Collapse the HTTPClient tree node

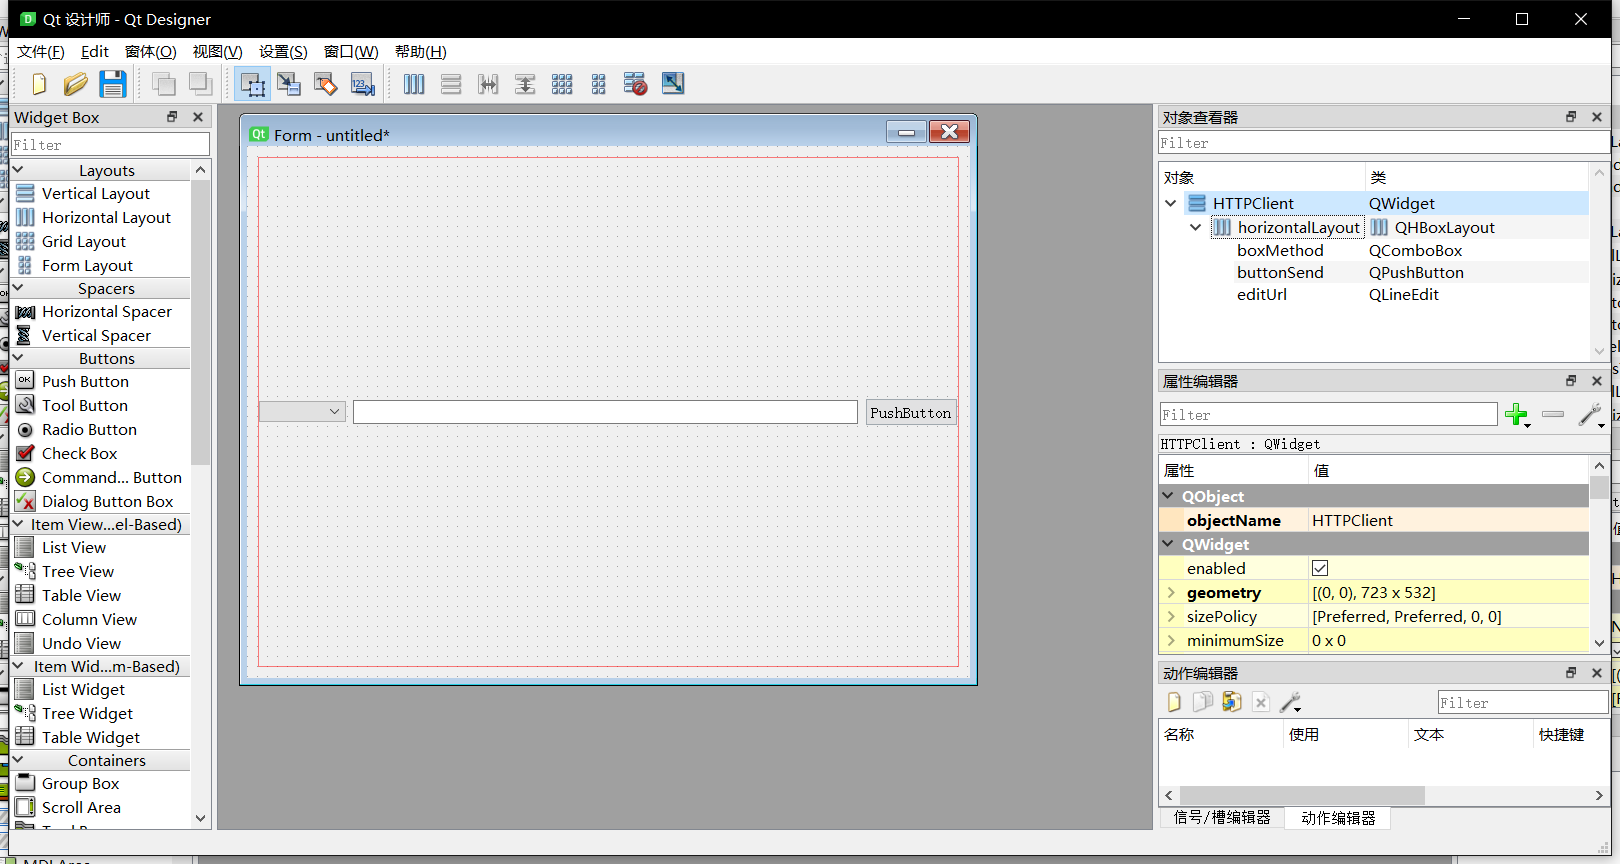[1171, 203]
